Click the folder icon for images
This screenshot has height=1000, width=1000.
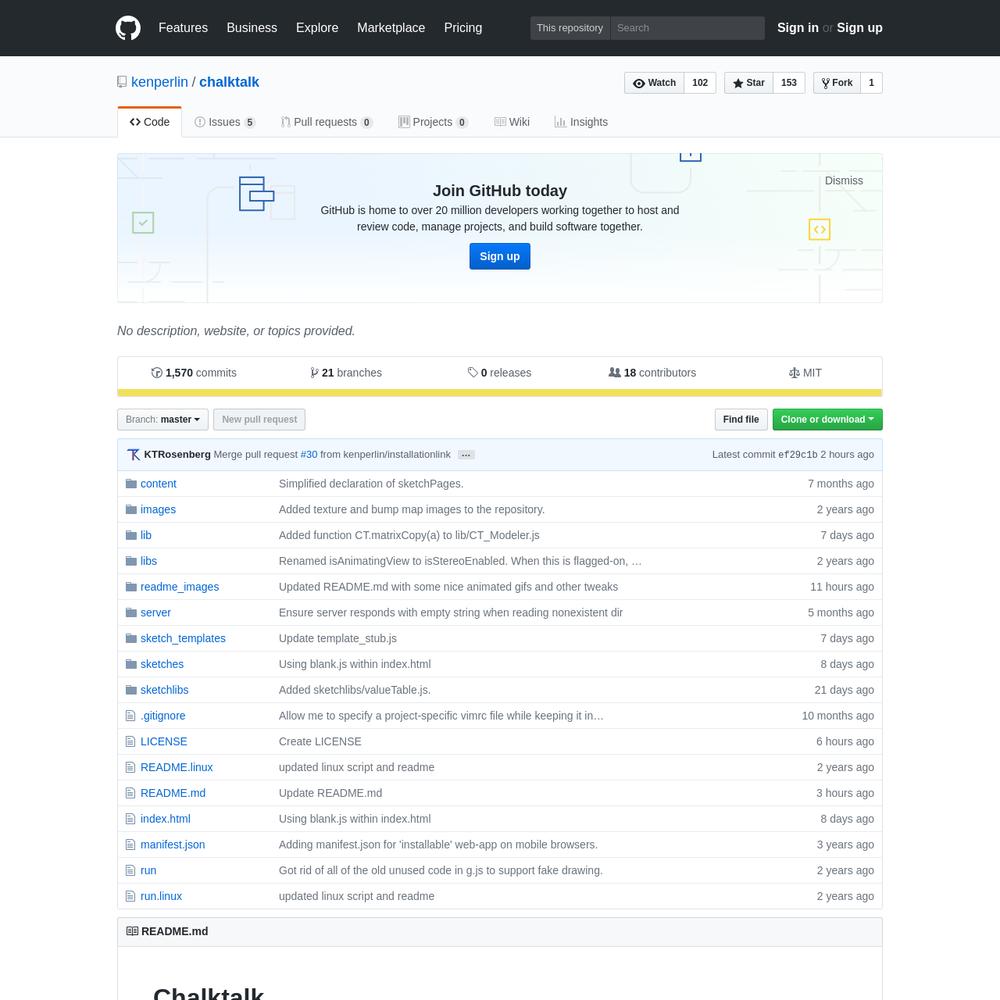click(x=131, y=510)
